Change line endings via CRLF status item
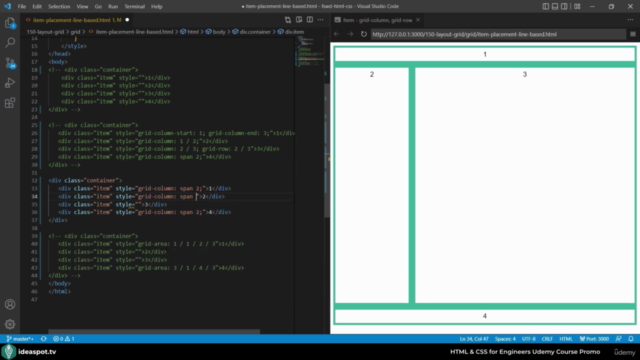This screenshot has width=640, height=360. coord(547,339)
